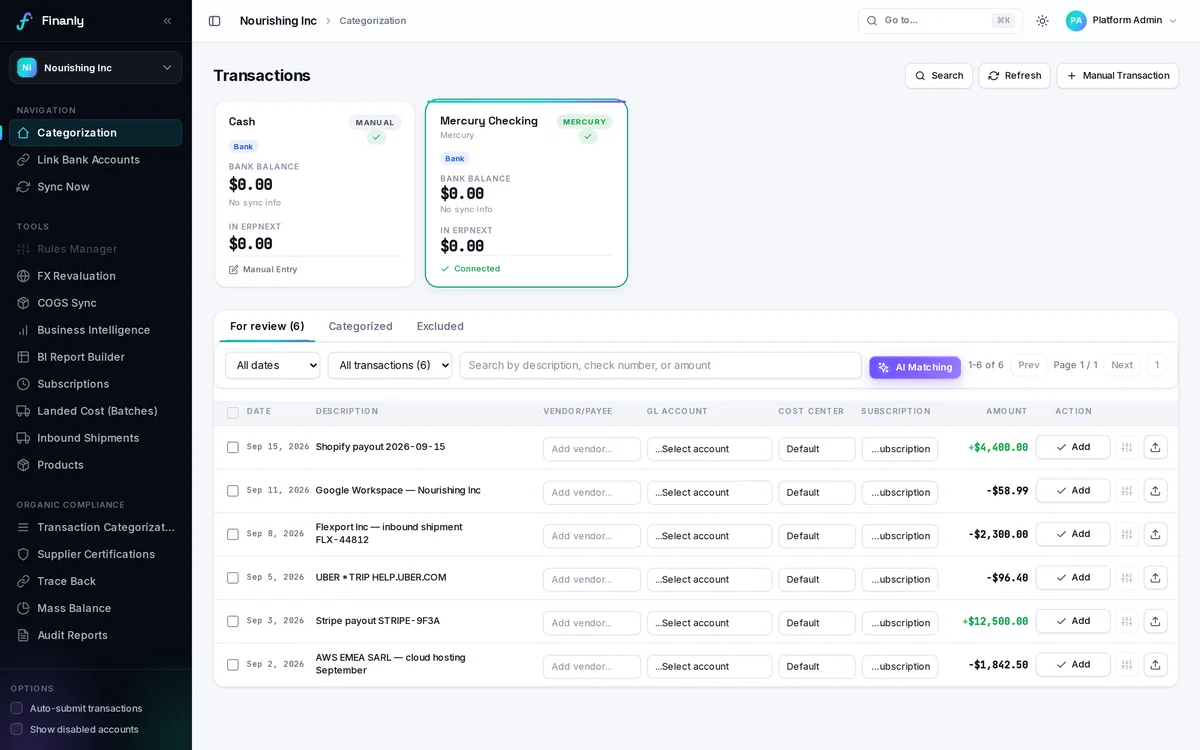Open subscription dropdown for Flexport Inc row
This screenshot has width=1200, height=750.
point(900,536)
